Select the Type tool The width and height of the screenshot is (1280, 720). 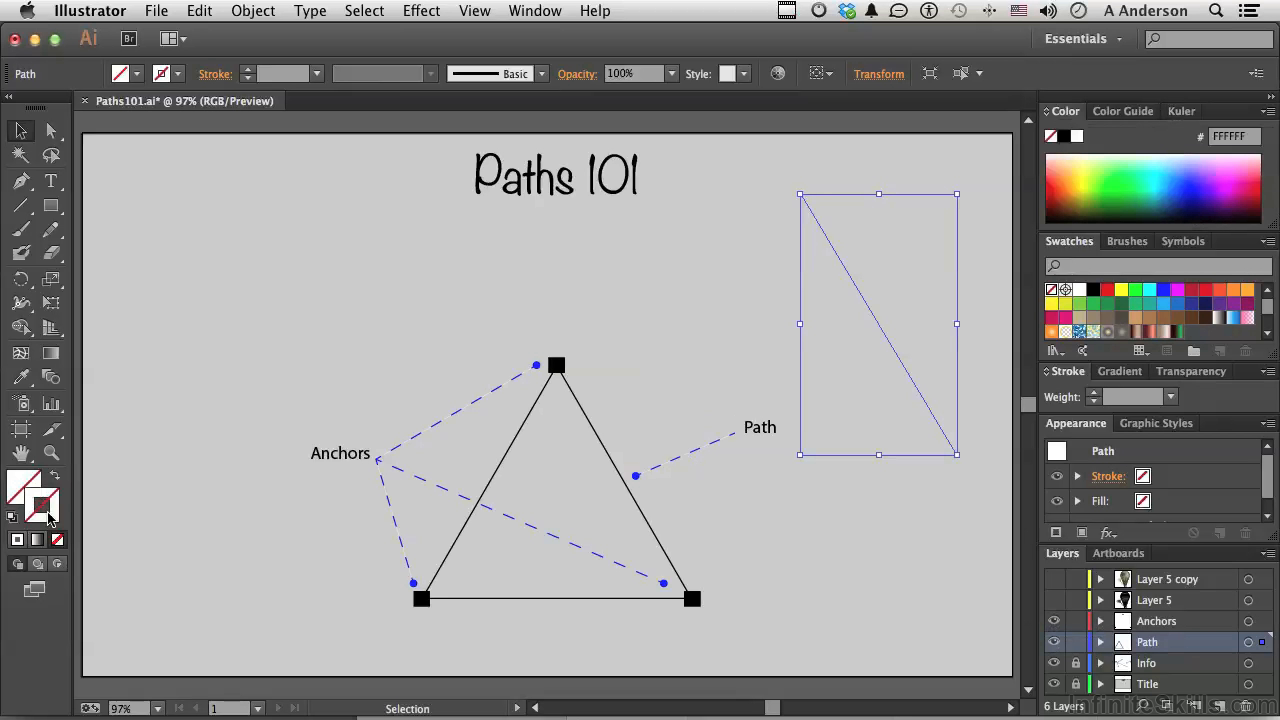51,181
